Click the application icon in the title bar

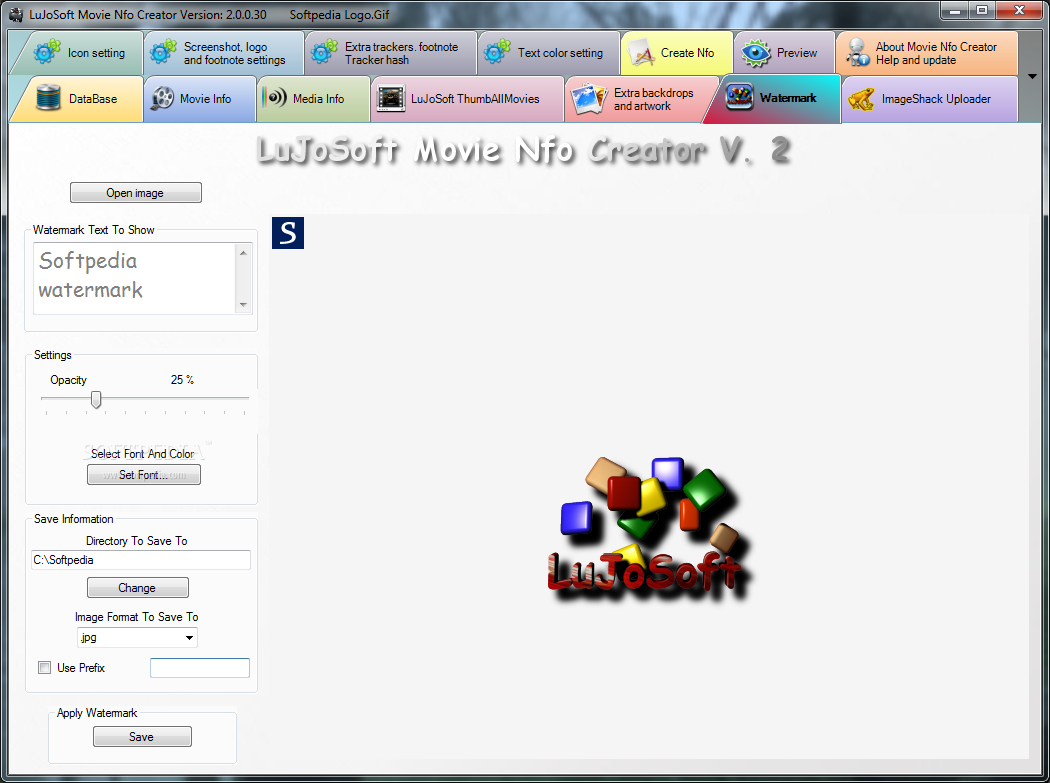[x=16, y=14]
